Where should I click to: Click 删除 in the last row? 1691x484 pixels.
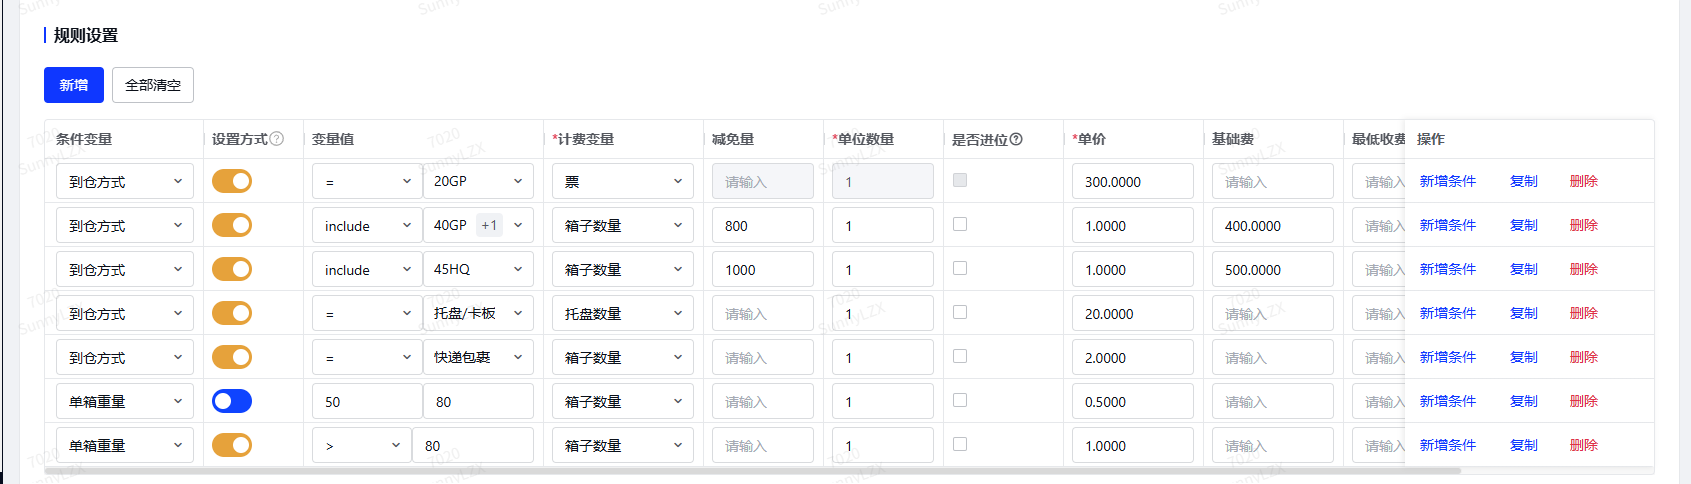coord(1584,445)
